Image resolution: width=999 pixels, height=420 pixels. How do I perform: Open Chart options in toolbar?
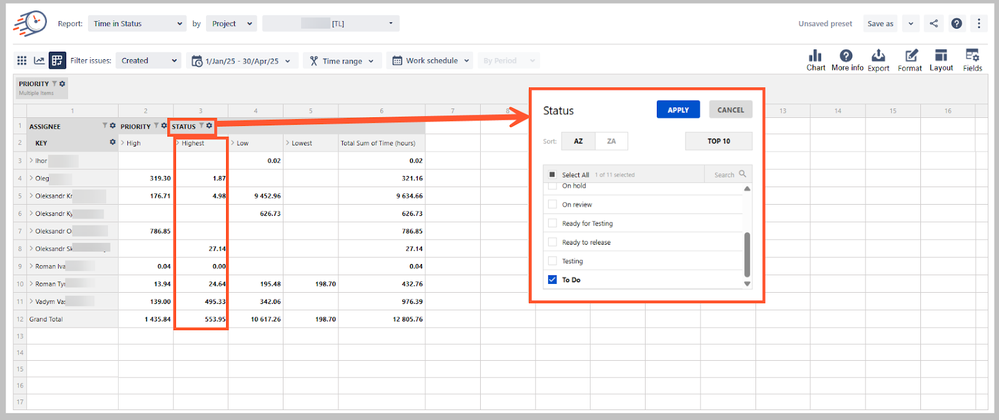(816, 61)
